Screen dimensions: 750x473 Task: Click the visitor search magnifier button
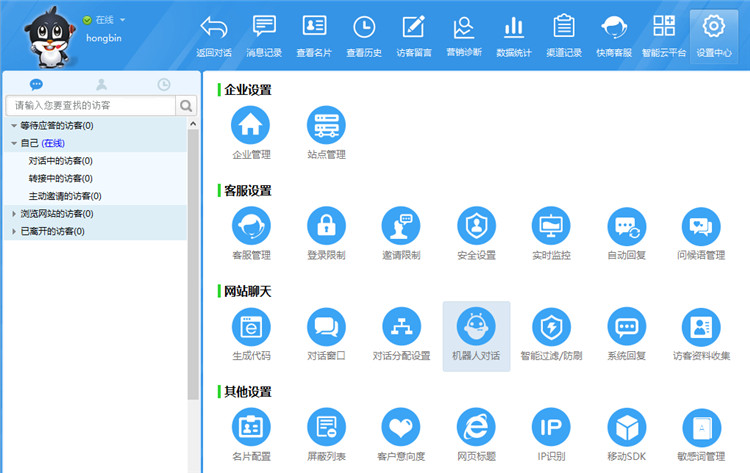tap(187, 105)
